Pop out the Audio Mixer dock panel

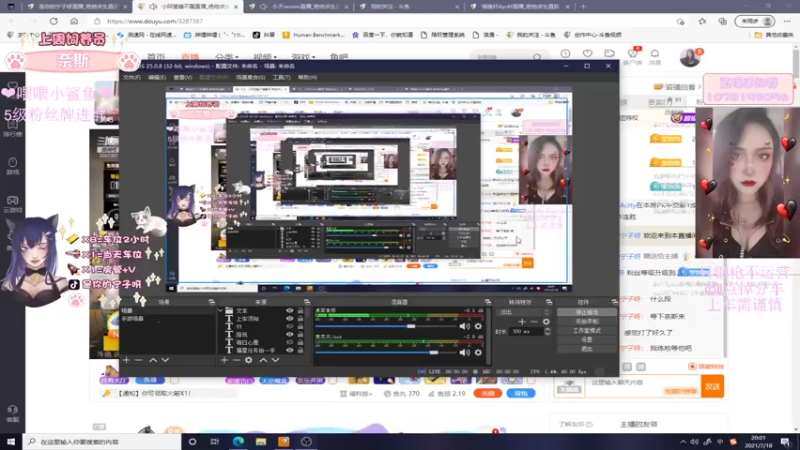[x=488, y=302]
